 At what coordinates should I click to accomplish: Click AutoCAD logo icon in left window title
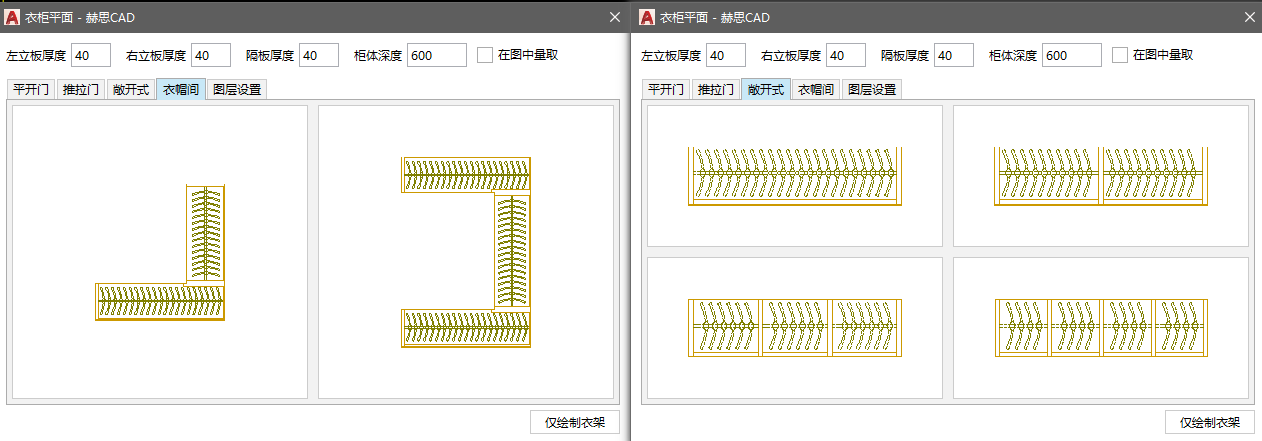(12, 18)
